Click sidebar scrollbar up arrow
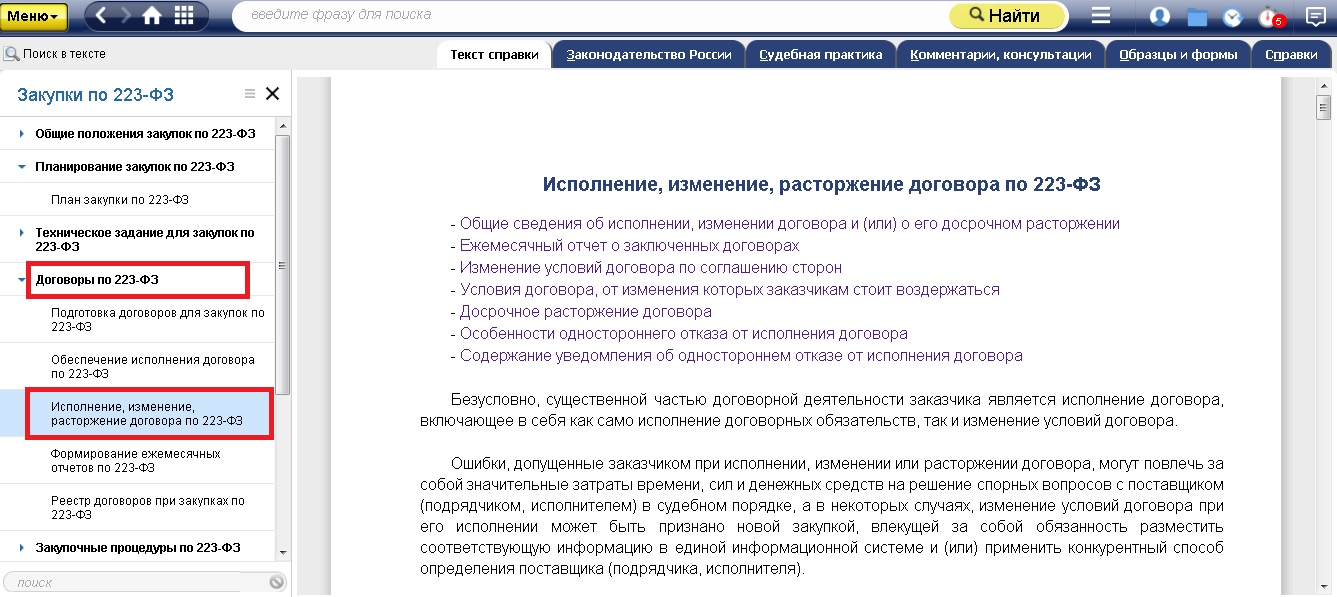This screenshot has height=597, width=1337. [x=283, y=125]
